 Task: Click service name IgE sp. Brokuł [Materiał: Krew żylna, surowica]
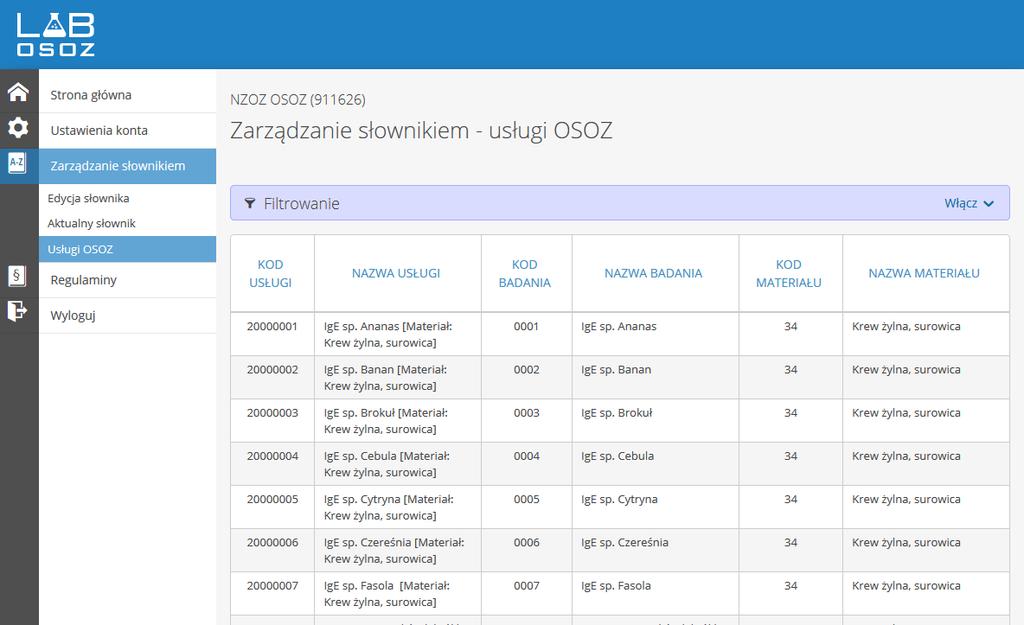click(x=386, y=421)
